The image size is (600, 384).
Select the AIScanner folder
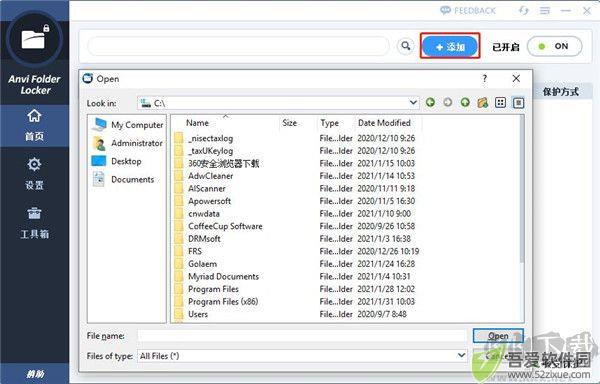(207, 189)
